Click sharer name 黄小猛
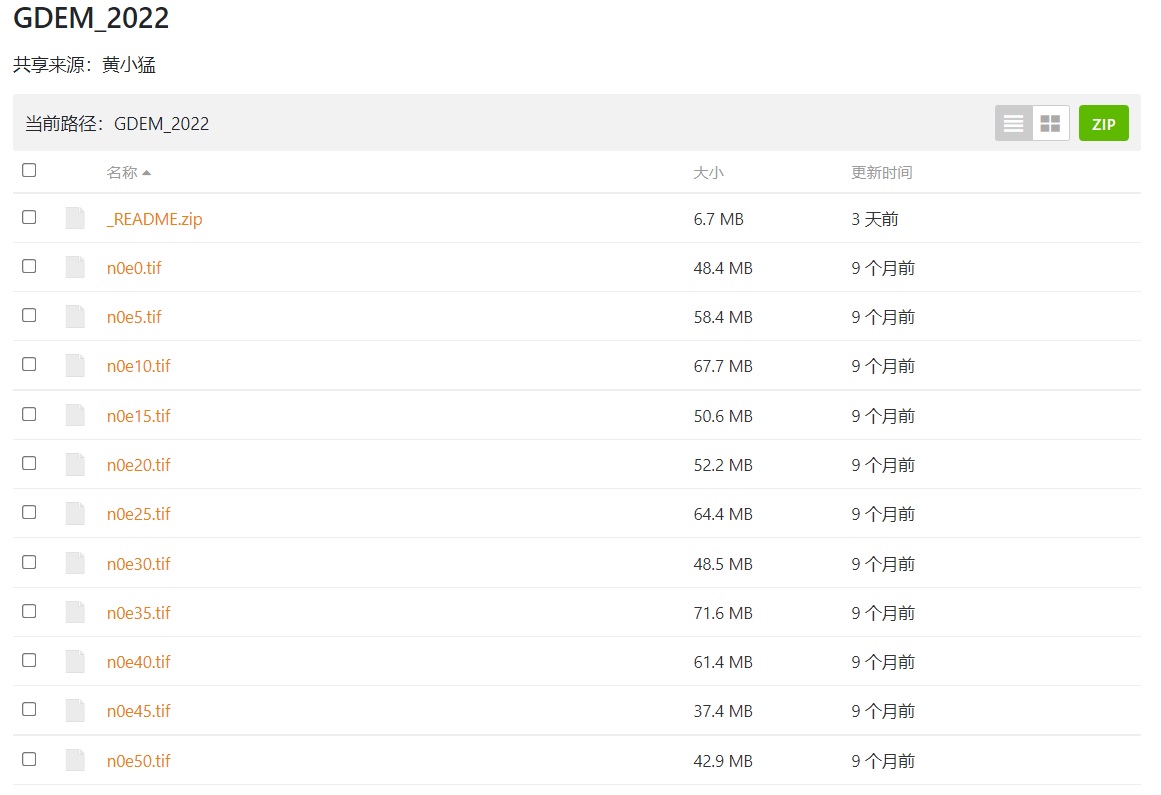1161x795 pixels. point(129,65)
